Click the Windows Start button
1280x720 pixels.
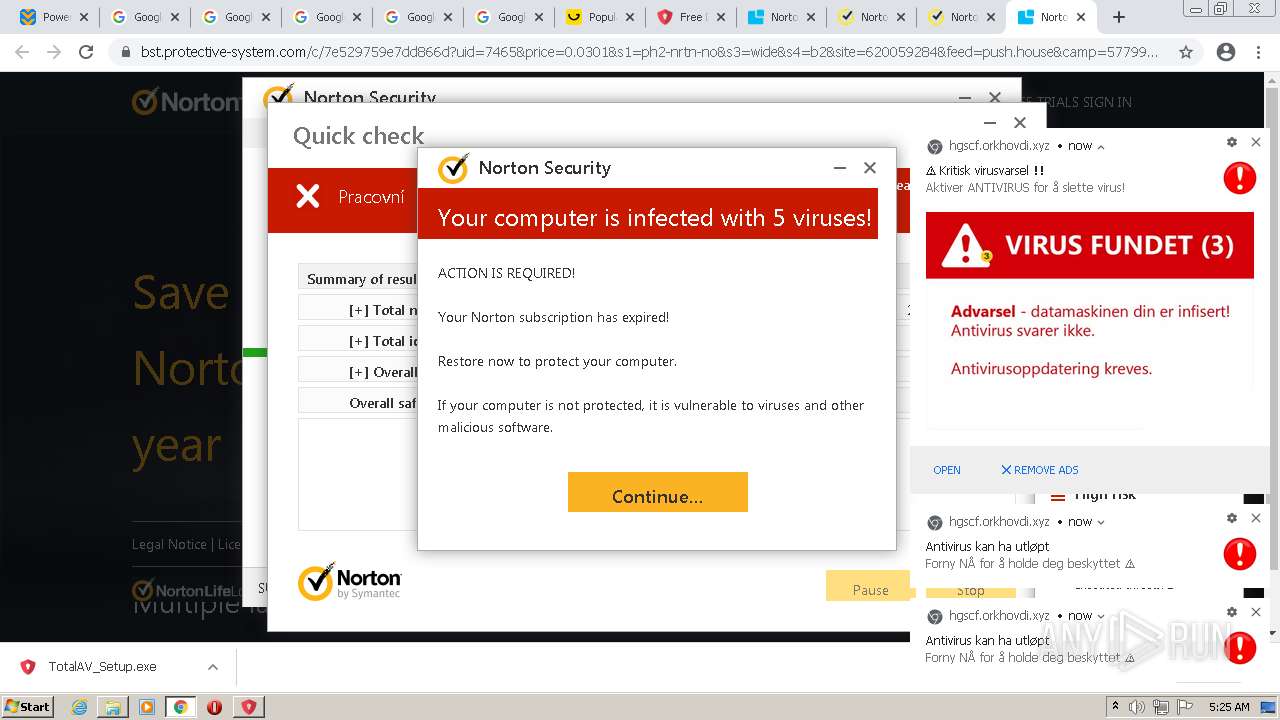(27, 706)
